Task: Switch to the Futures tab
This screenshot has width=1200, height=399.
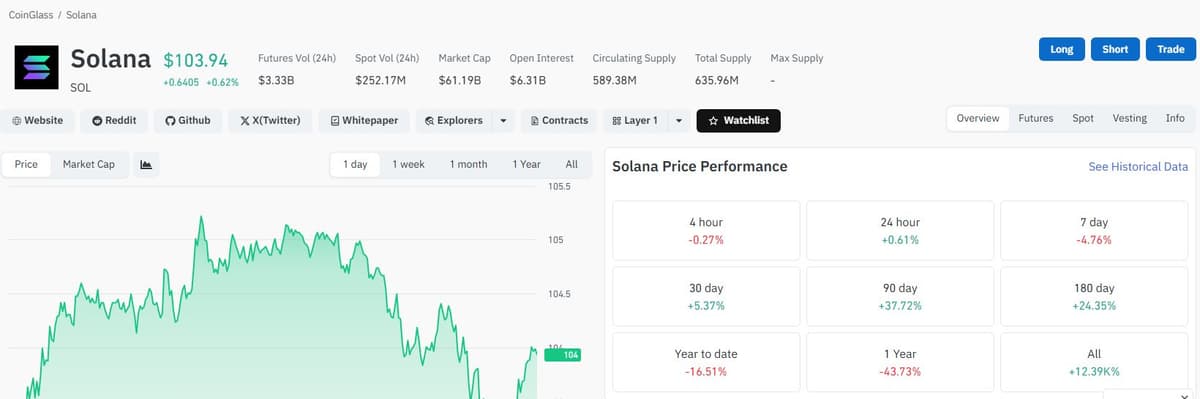Action: (x=1035, y=118)
